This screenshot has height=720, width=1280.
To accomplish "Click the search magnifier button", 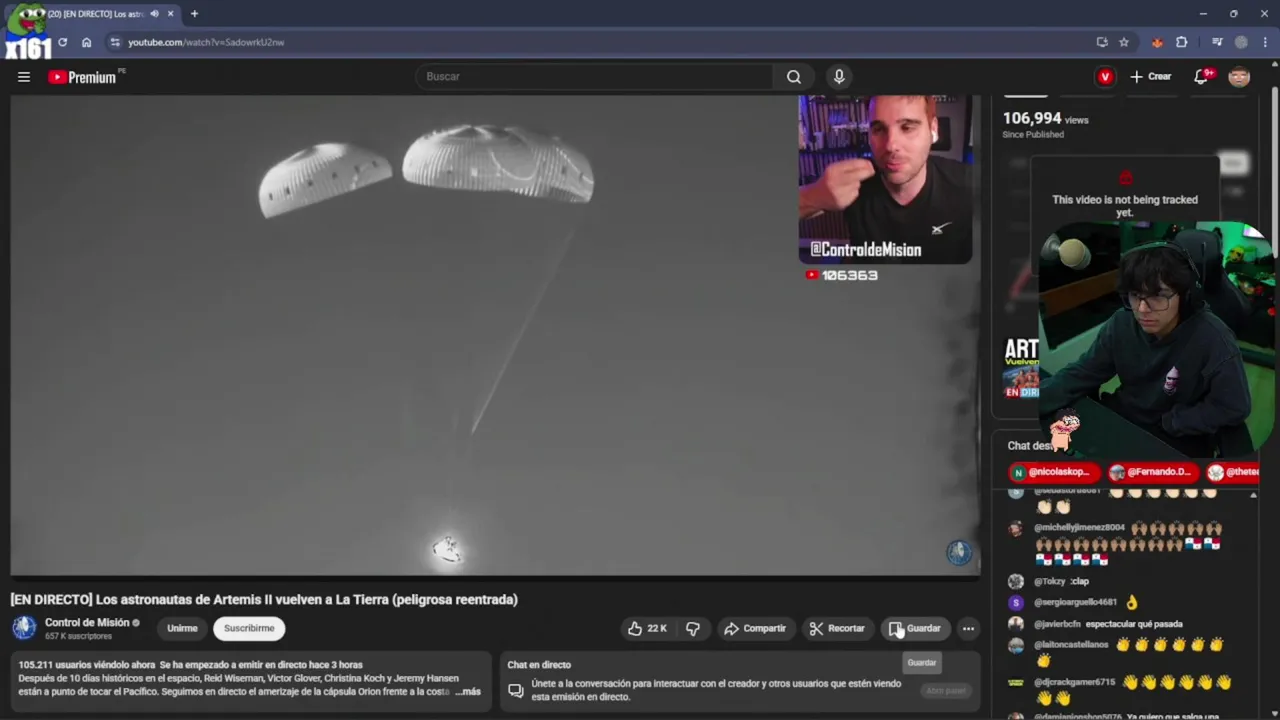I will coord(793,77).
